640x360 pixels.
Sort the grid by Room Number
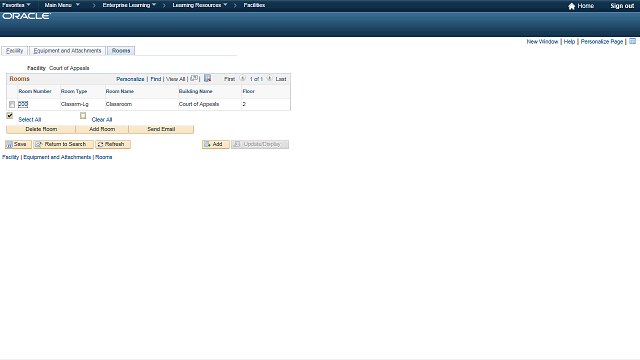click(35, 91)
